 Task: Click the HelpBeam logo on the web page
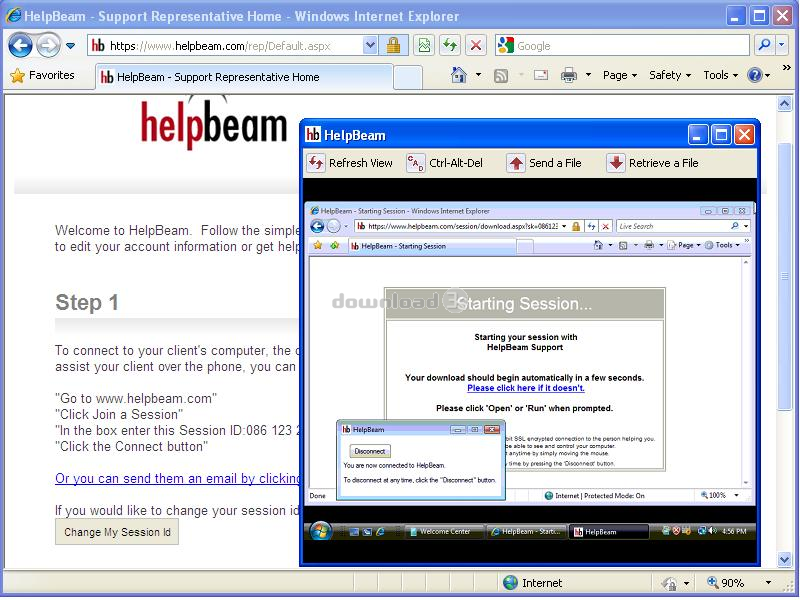point(213,122)
